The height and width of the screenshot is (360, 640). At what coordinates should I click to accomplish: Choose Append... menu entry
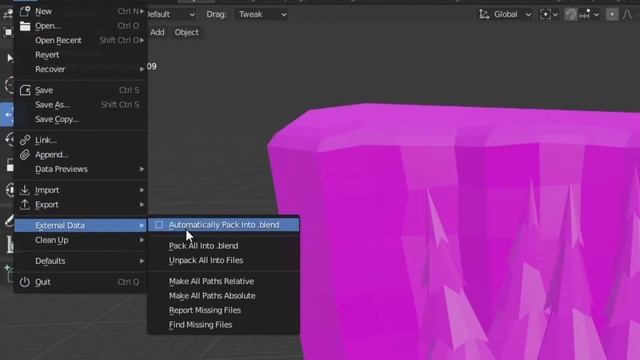81,155
